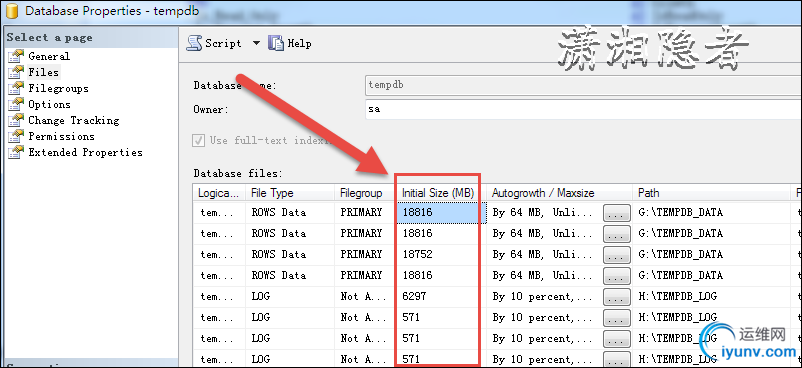The width and height of the screenshot is (802, 368).
Task: Open autogrowth button for the 18752 row
Action: [617, 255]
